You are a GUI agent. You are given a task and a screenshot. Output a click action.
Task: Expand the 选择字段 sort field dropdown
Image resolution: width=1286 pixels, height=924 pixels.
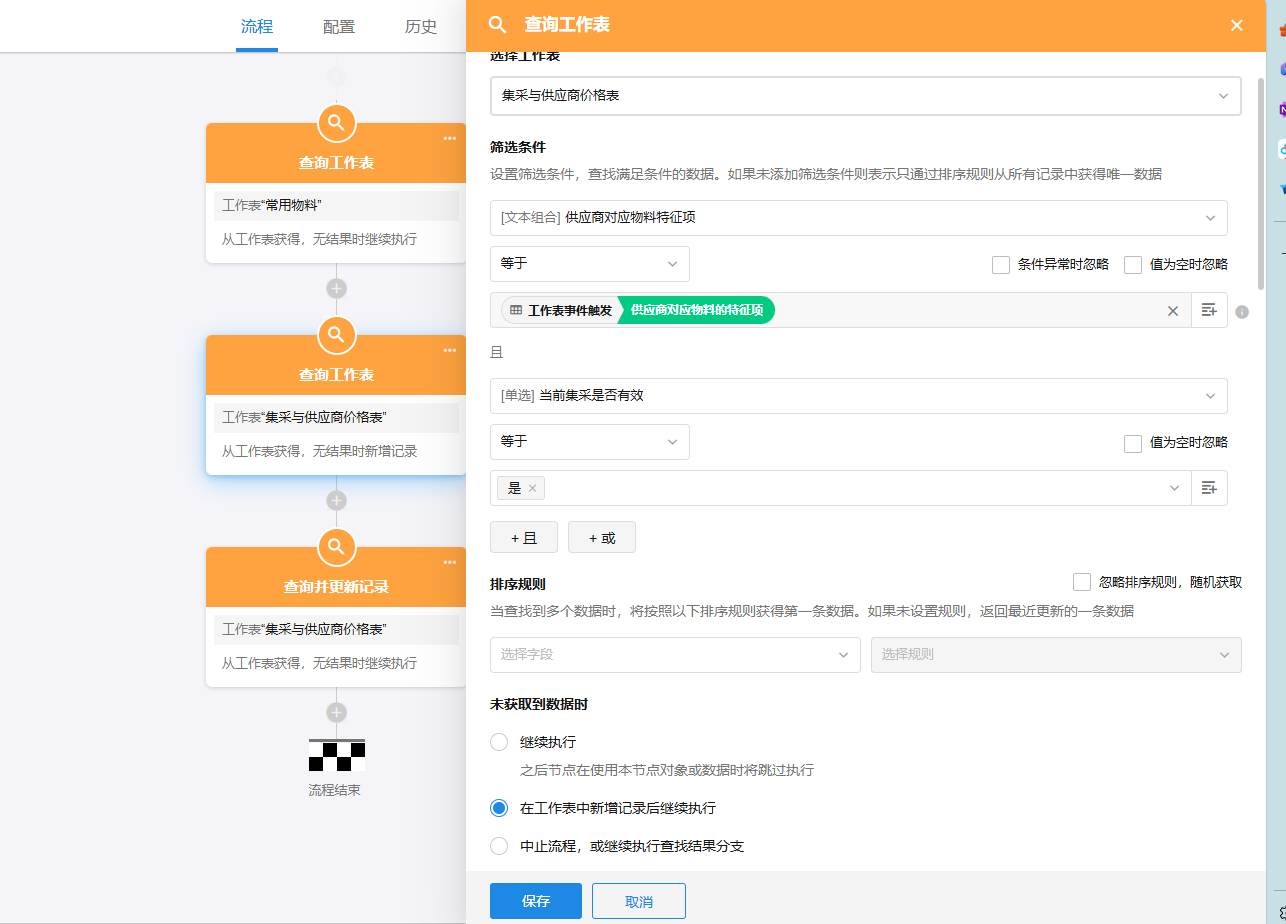675,655
